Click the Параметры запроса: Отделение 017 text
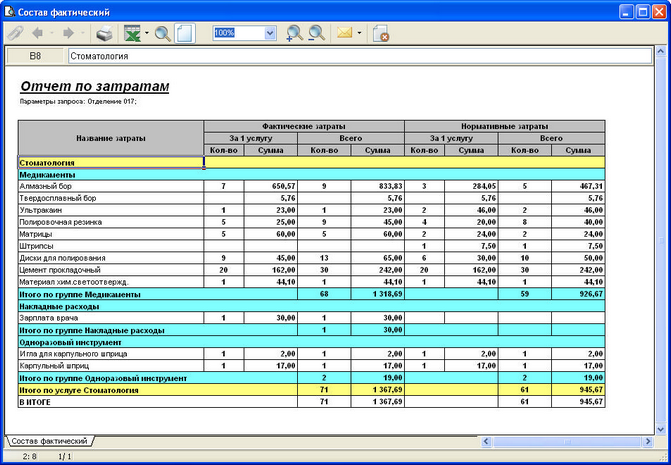This screenshot has width=671, height=465. coord(78,102)
